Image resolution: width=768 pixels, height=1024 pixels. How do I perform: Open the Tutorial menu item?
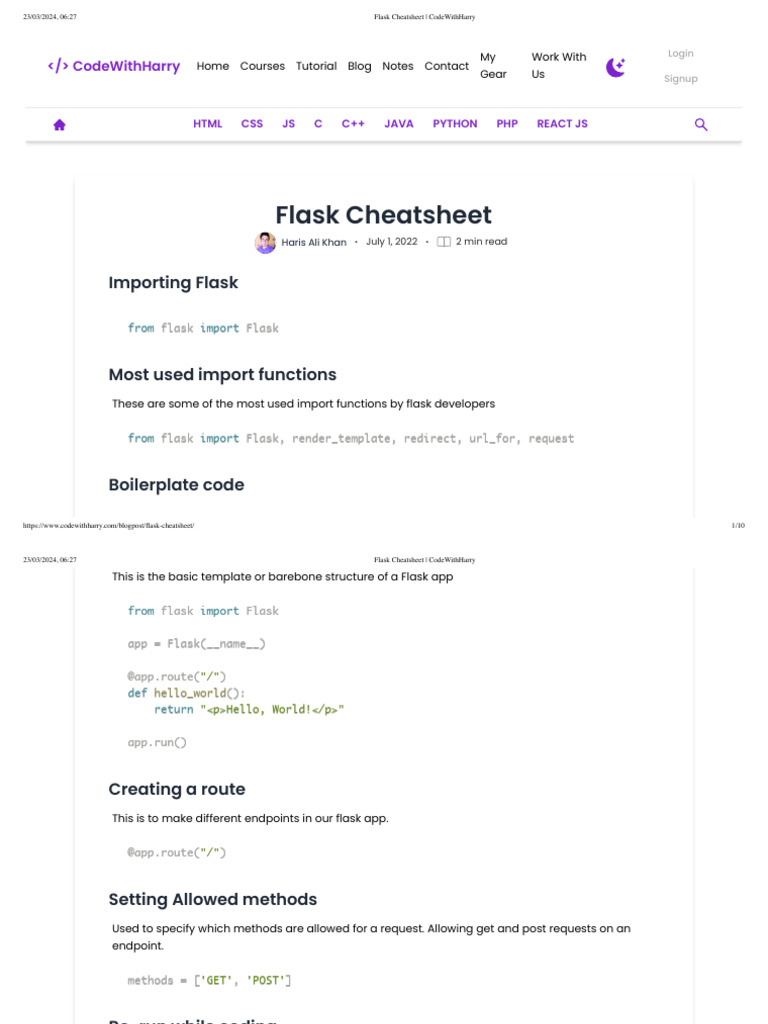coord(316,66)
